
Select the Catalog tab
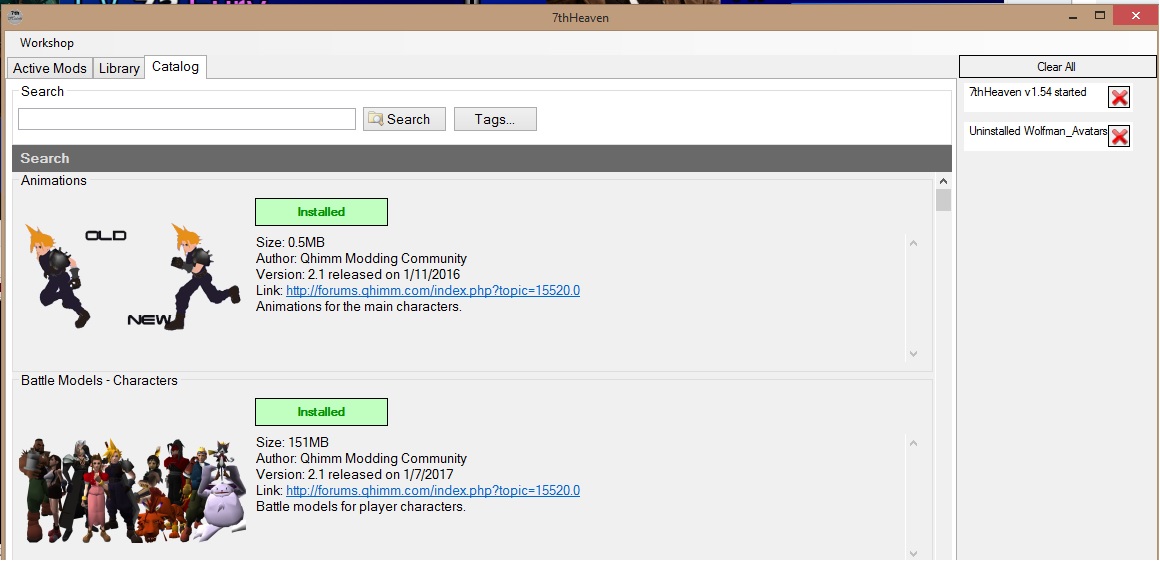coord(175,67)
